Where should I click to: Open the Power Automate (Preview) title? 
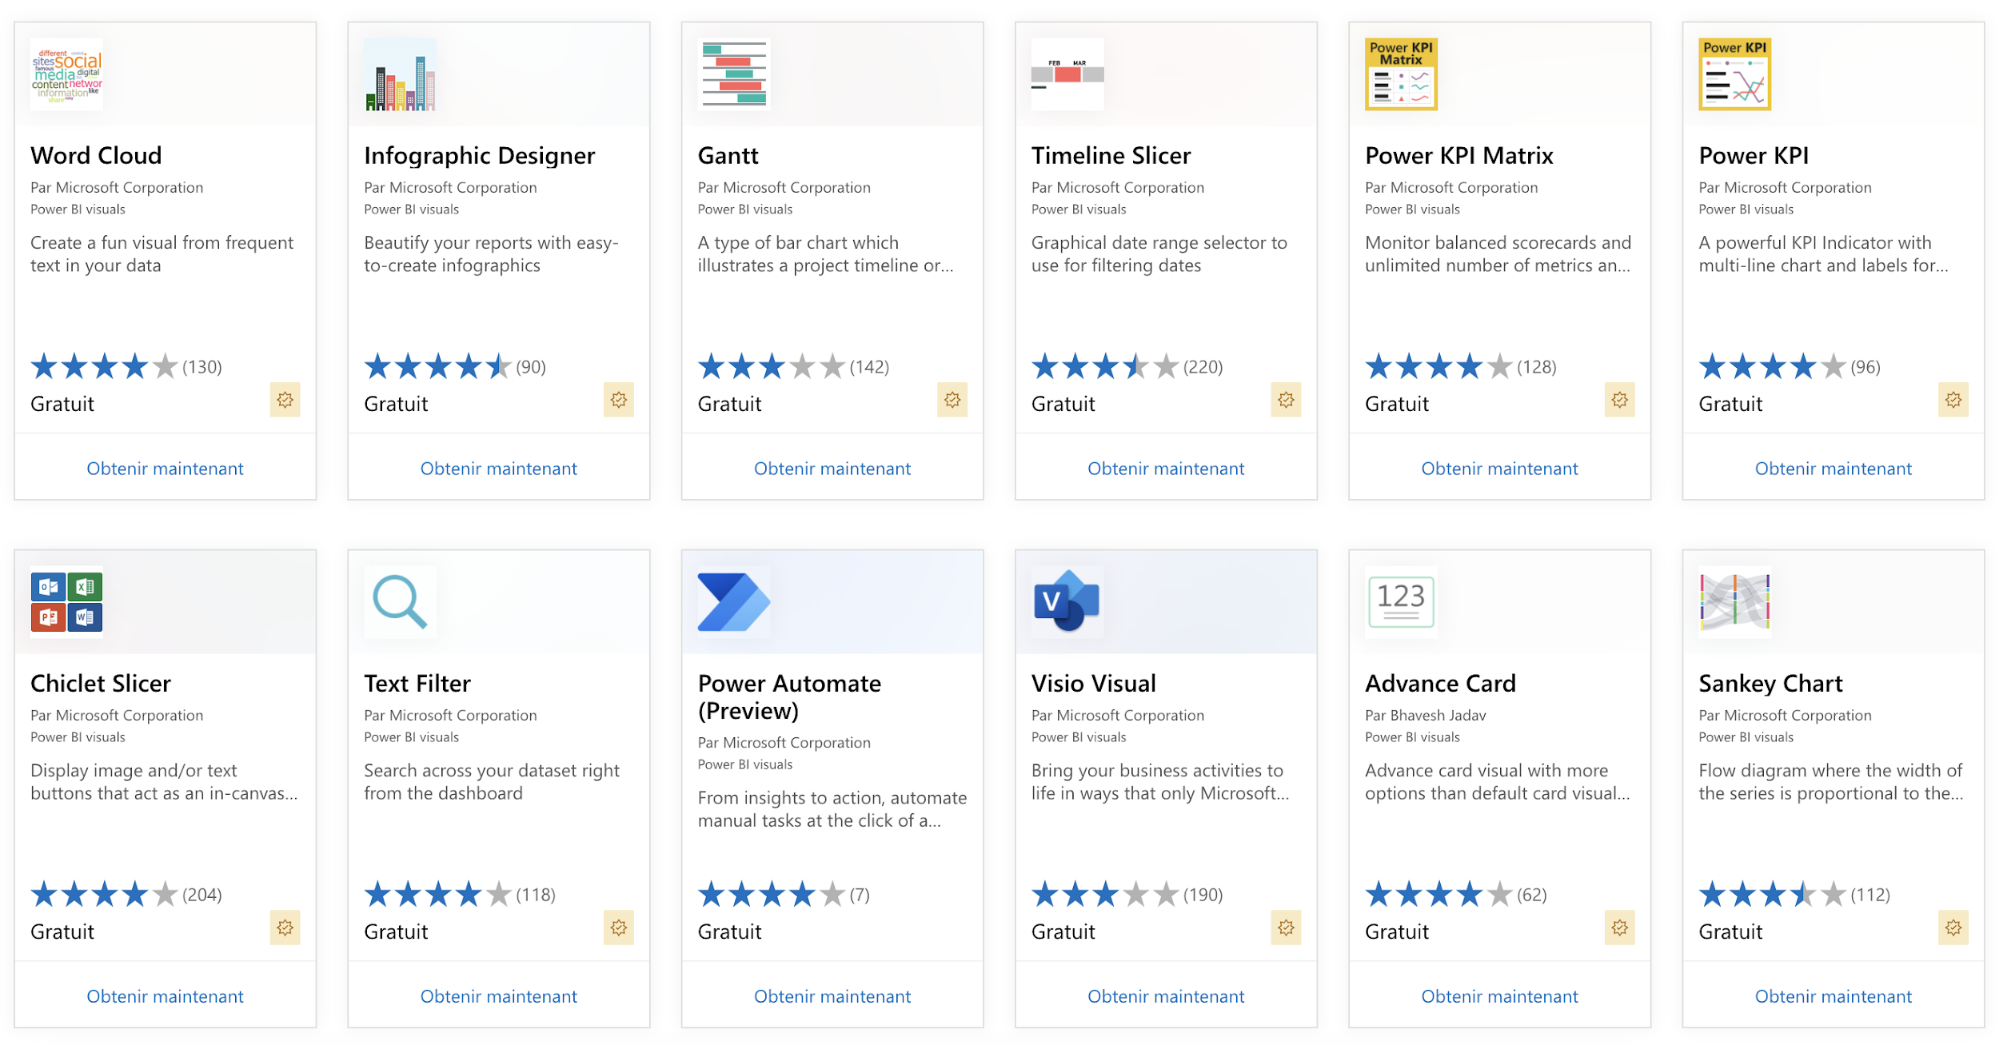point(790,697)
